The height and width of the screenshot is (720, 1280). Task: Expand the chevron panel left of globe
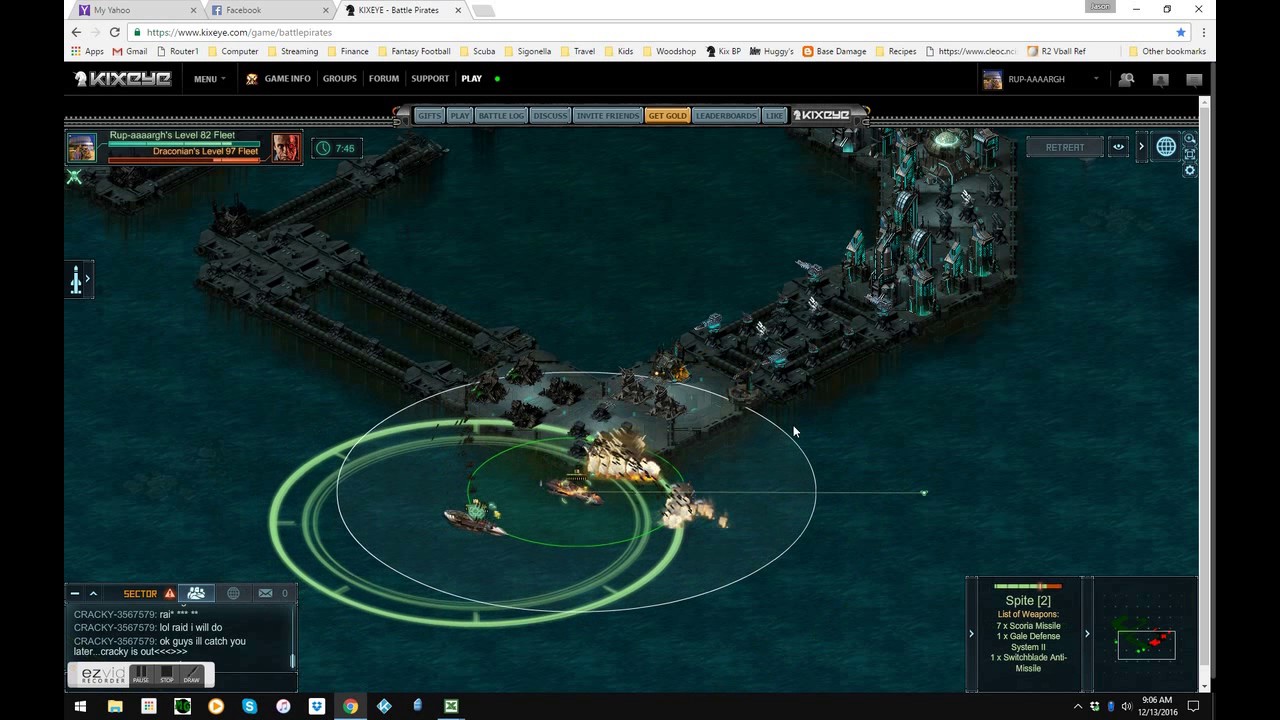click(1141, 147)
